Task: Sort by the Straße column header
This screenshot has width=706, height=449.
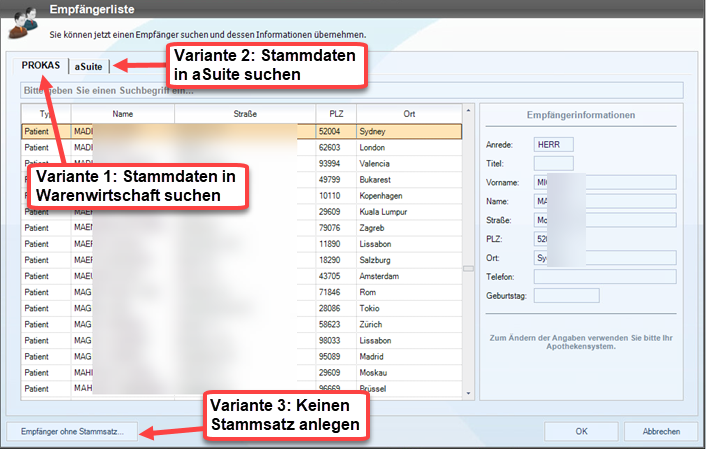Action: pyautogui.click(x=245, y=114)
